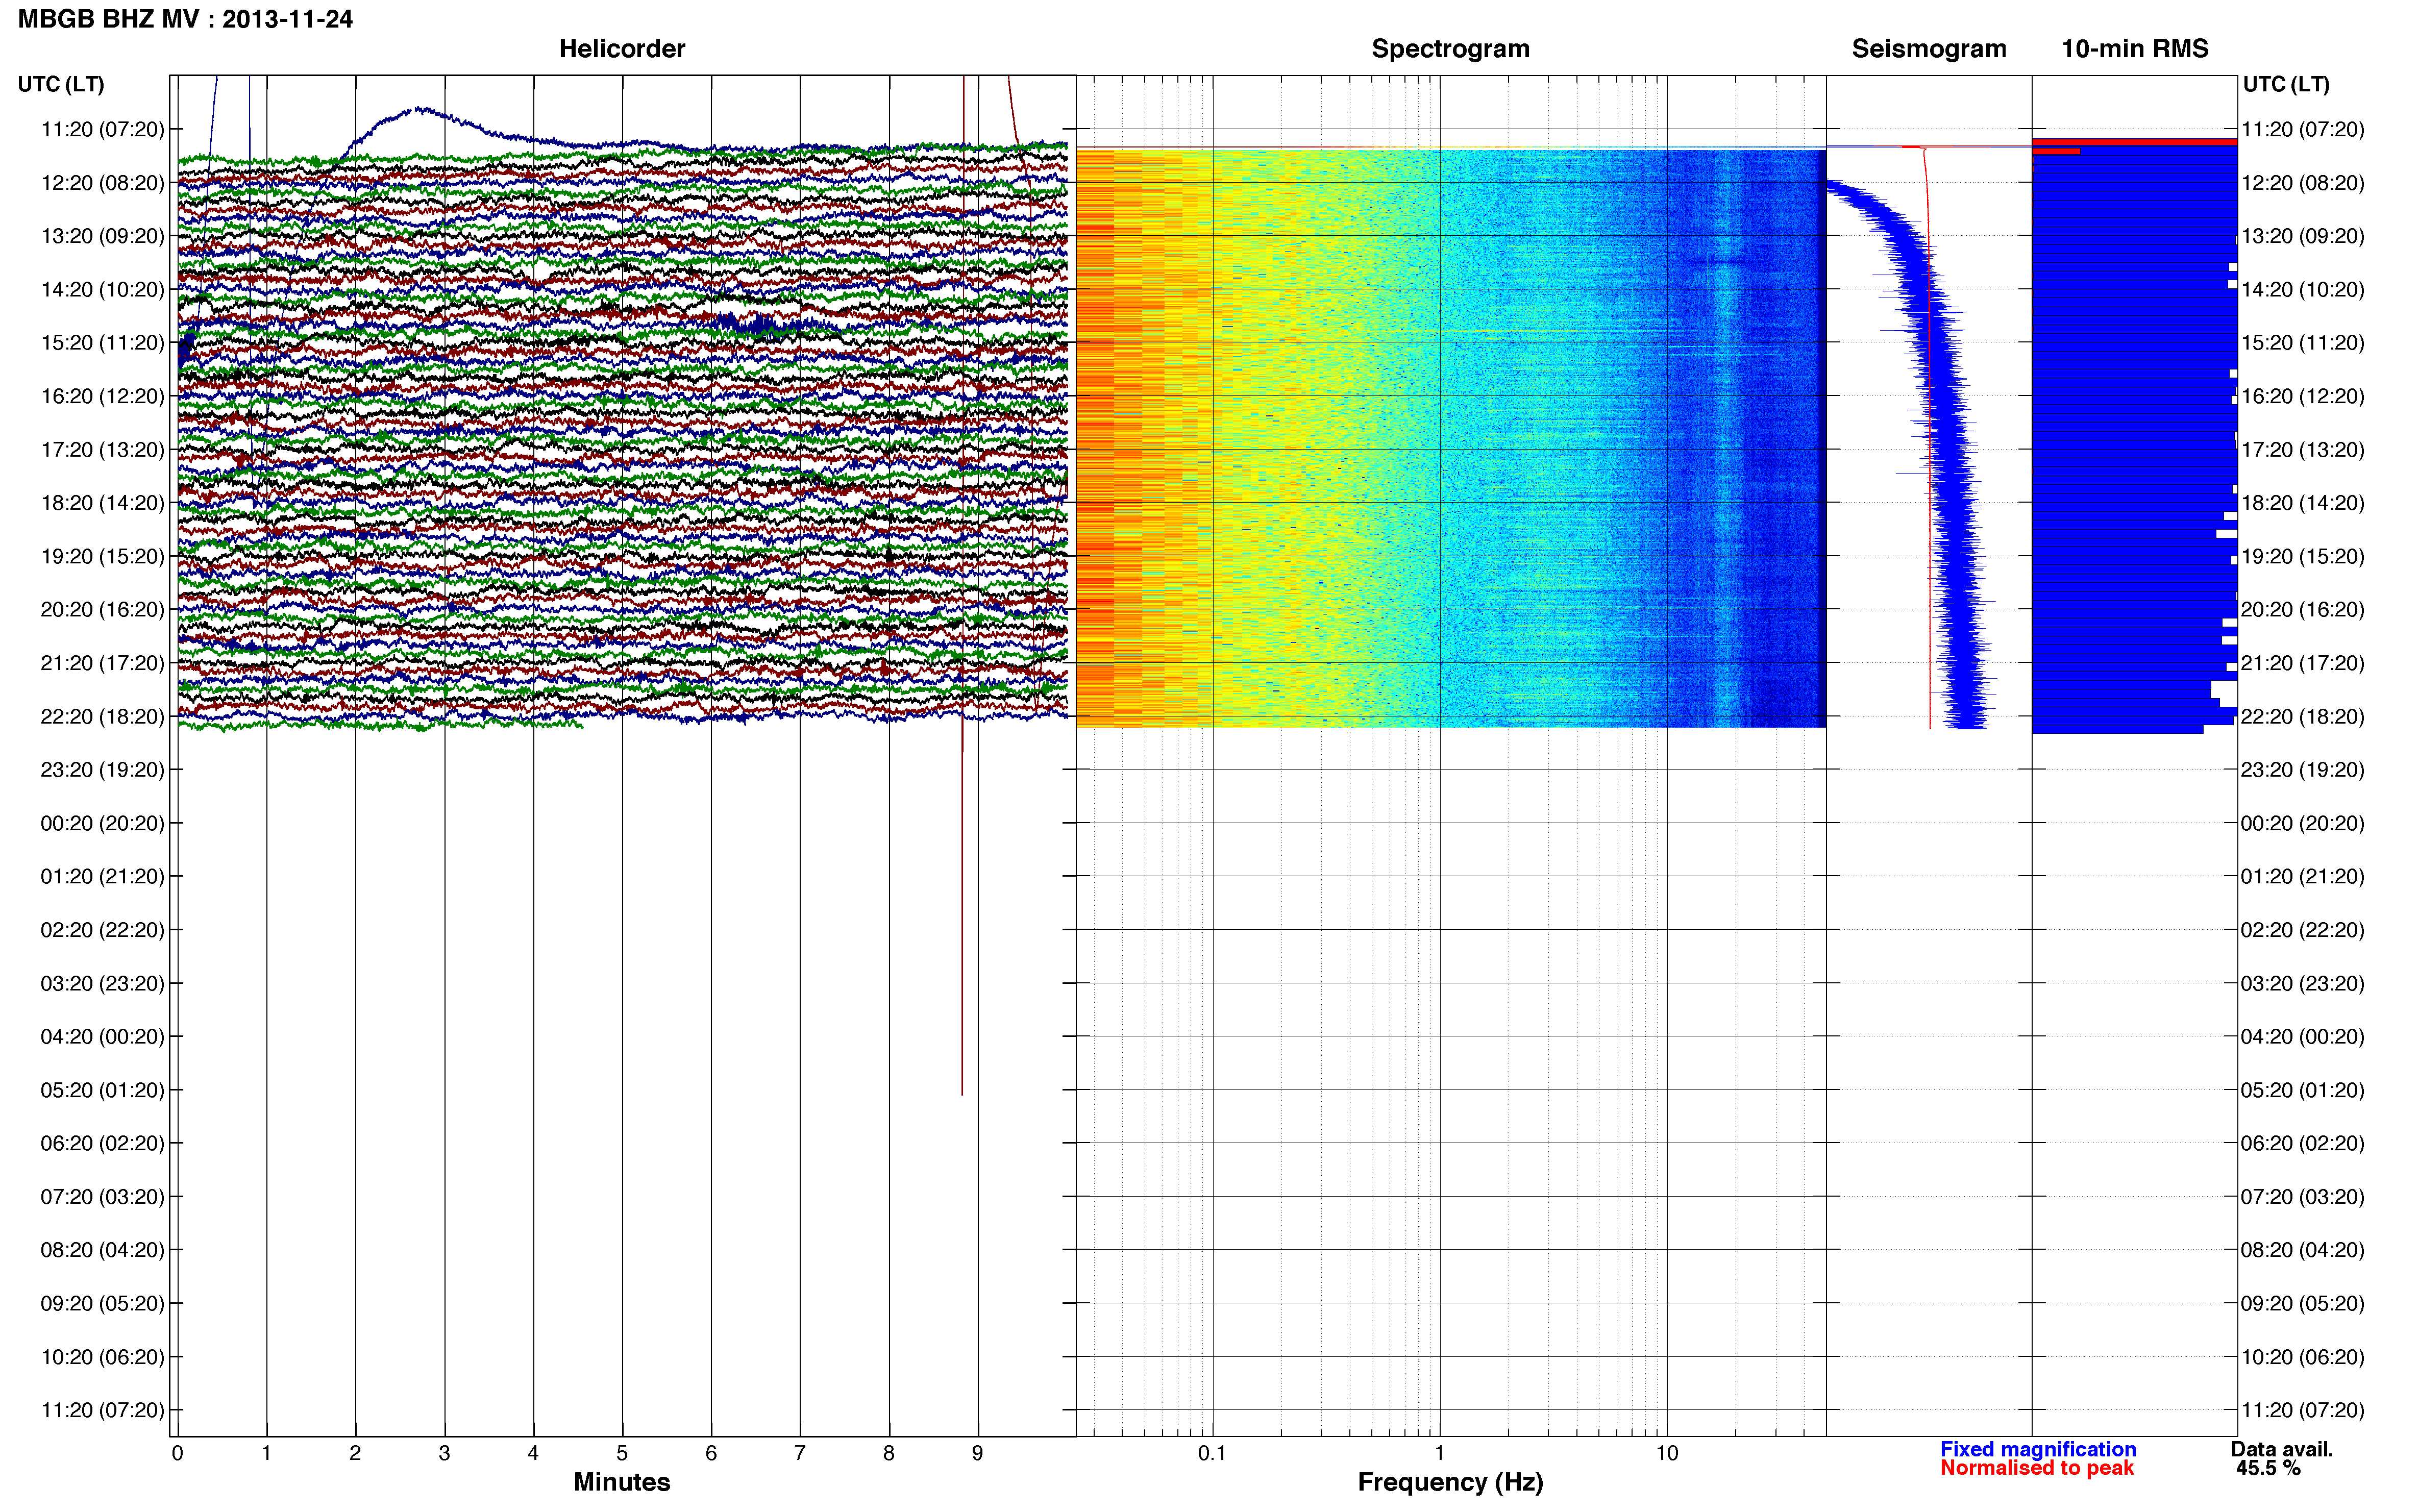2419x1512 pixels.
Task: Click 14:20 (10:20) on the Helicorder axis
Action: coord(102,290)
